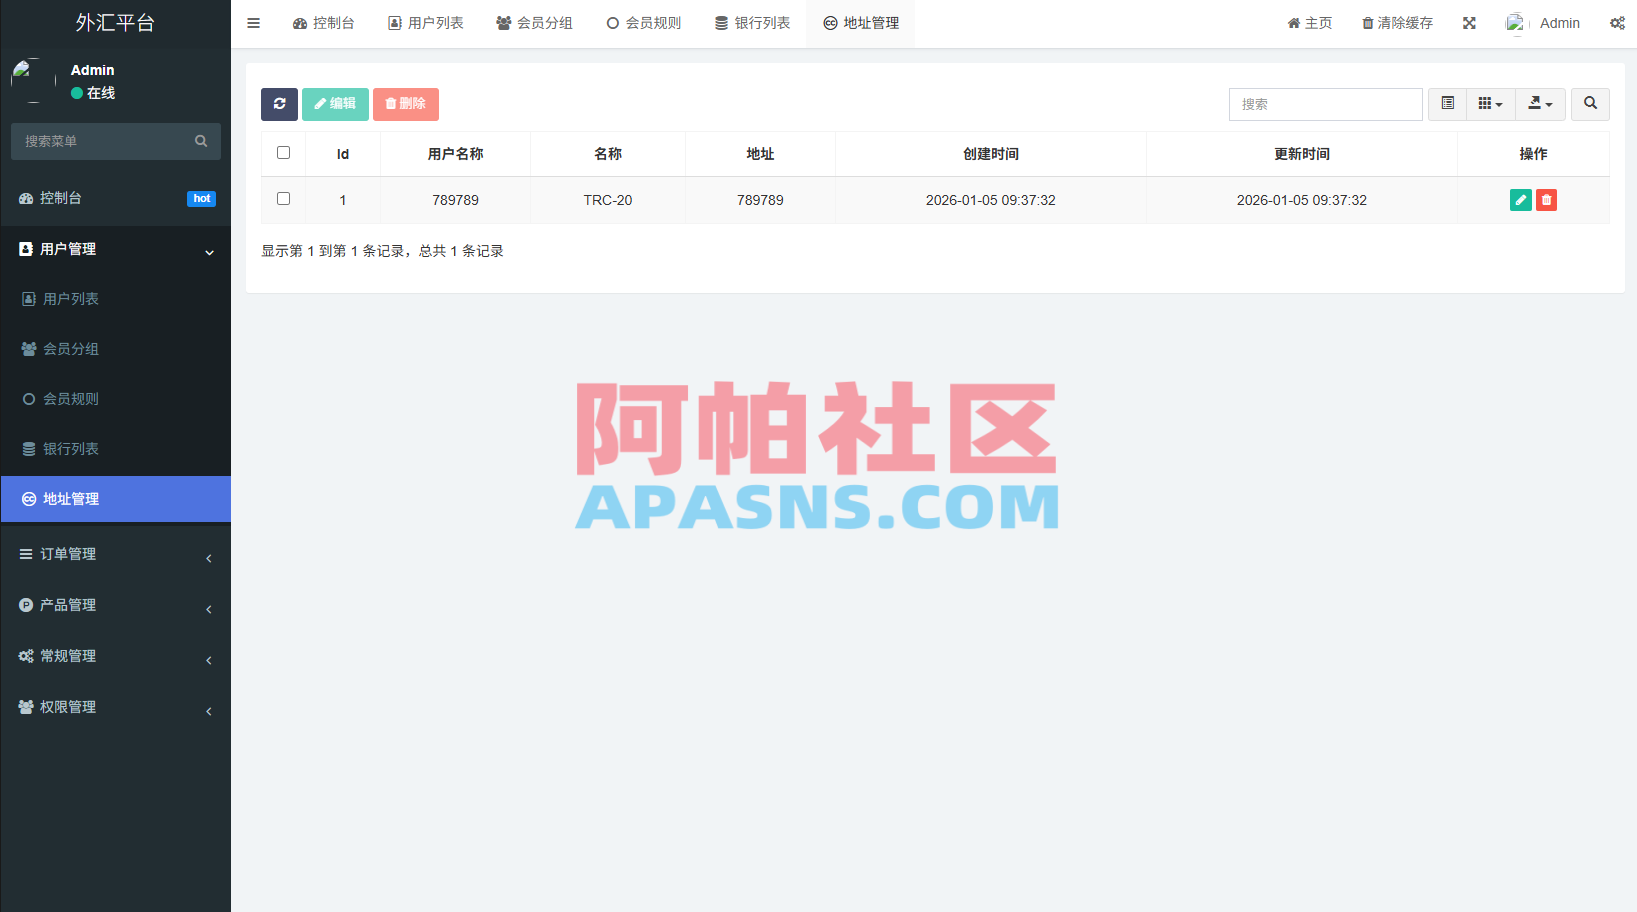This screenshot has width=1637, height=912.
Task: Click the red delete icon in row 1
Action: tap(1546, 200)
